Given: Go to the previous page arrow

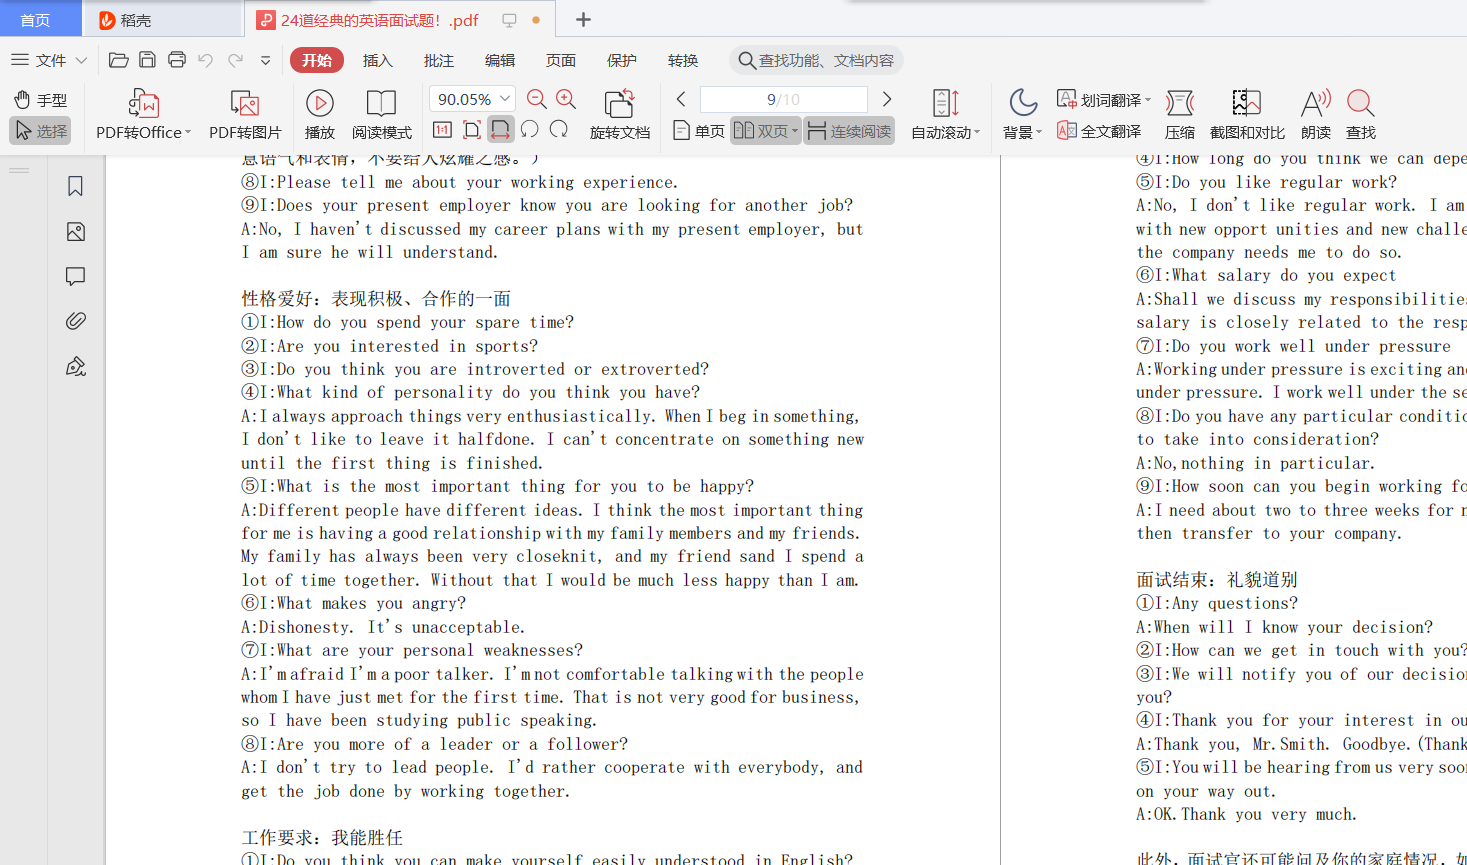Looking at the screenshot, I should 681,99.
